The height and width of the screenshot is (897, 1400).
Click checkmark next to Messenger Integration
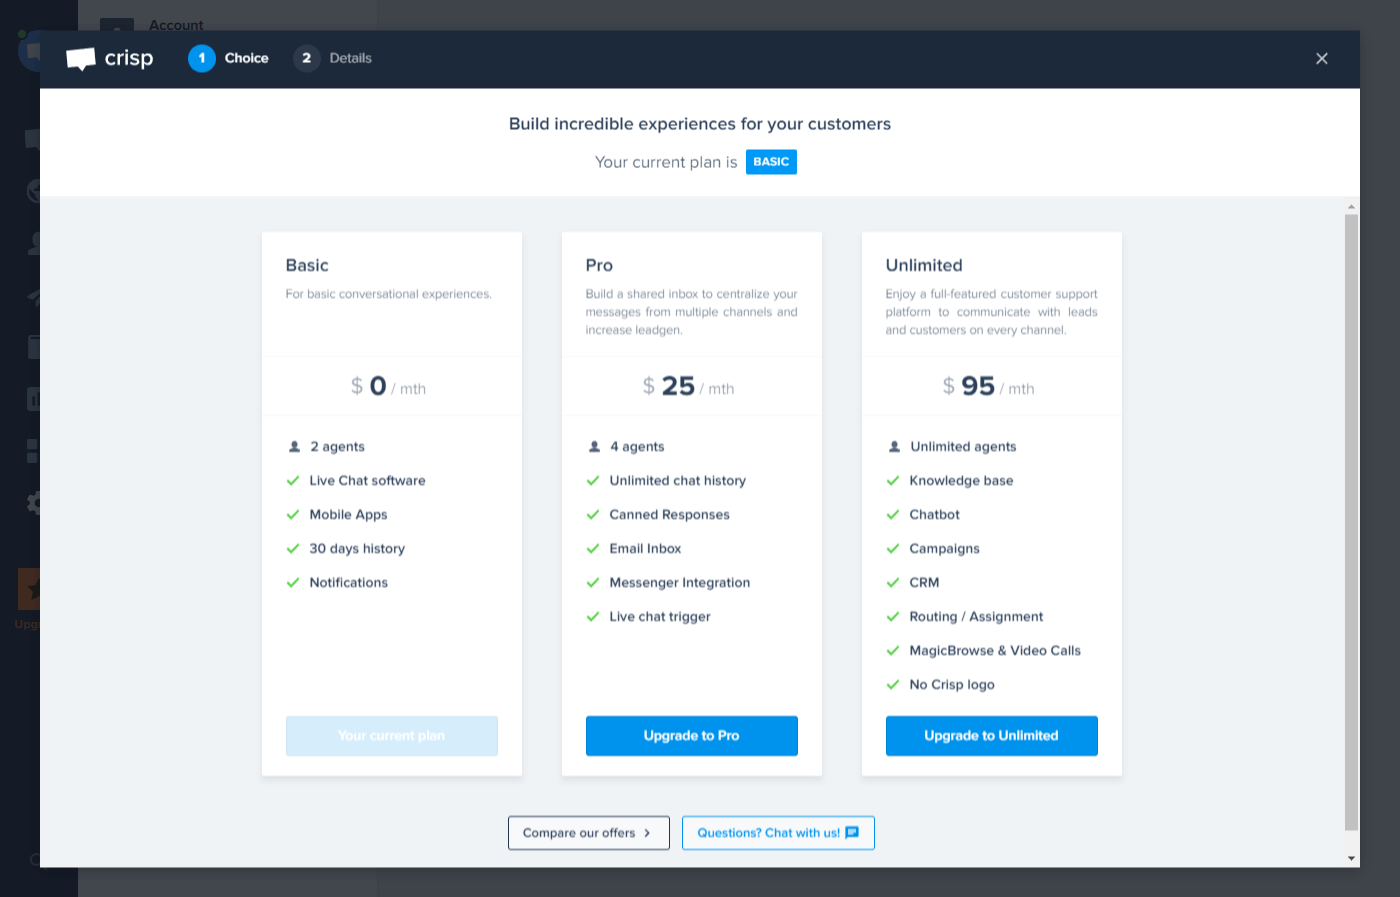coord(593,583)
